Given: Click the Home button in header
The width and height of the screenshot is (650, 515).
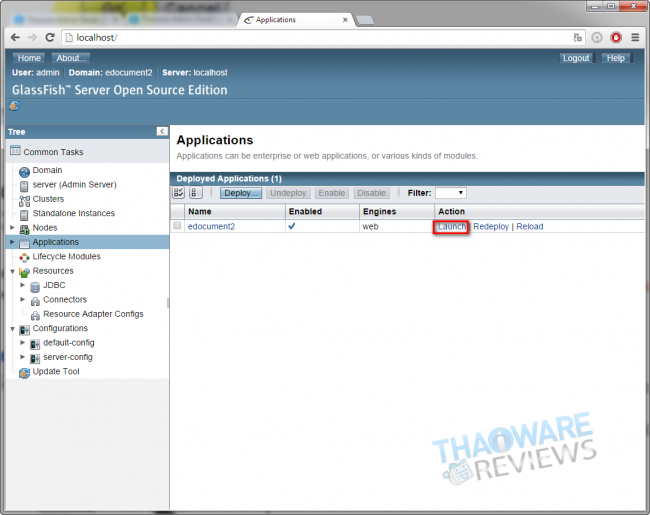Looking at the screenshot, I should [x=29, y=58].
